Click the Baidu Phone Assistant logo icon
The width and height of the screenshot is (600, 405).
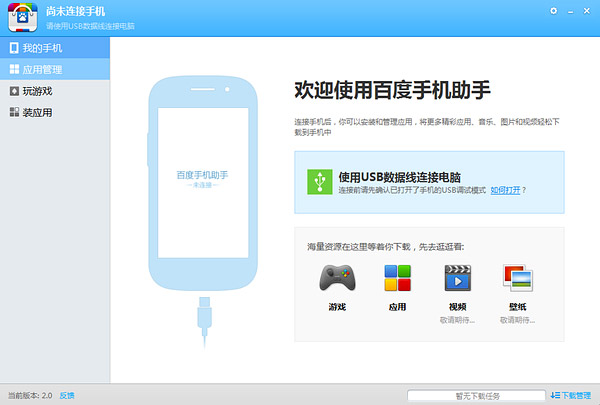pyautogui.click(x=22, y=16)
